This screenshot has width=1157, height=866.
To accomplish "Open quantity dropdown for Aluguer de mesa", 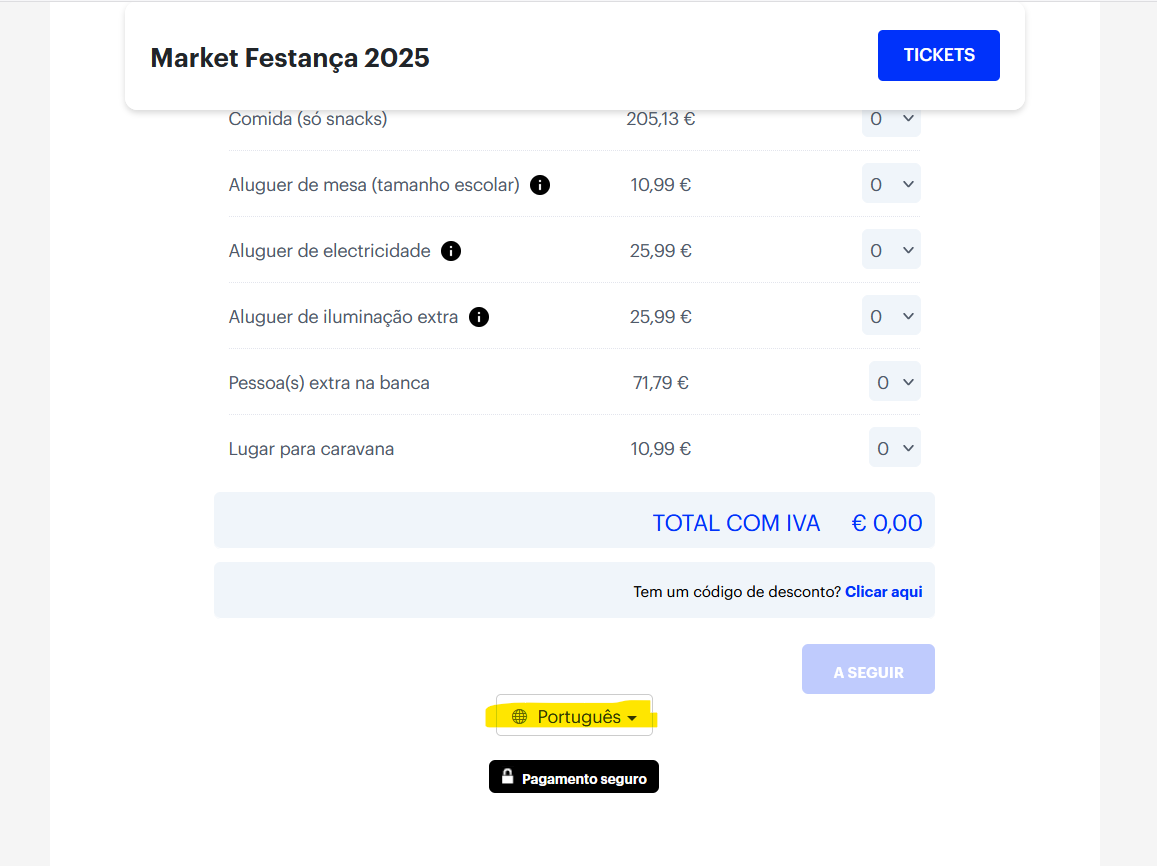I will (x=891, y=185).
